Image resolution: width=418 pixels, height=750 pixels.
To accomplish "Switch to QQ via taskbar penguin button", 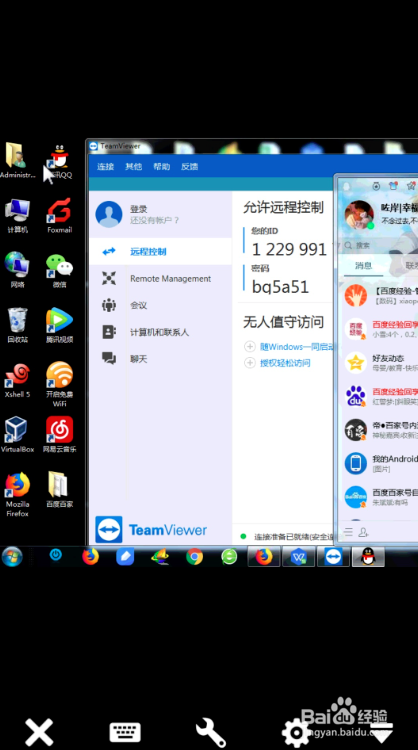I will pyautogui.click(x=368, y=557).
